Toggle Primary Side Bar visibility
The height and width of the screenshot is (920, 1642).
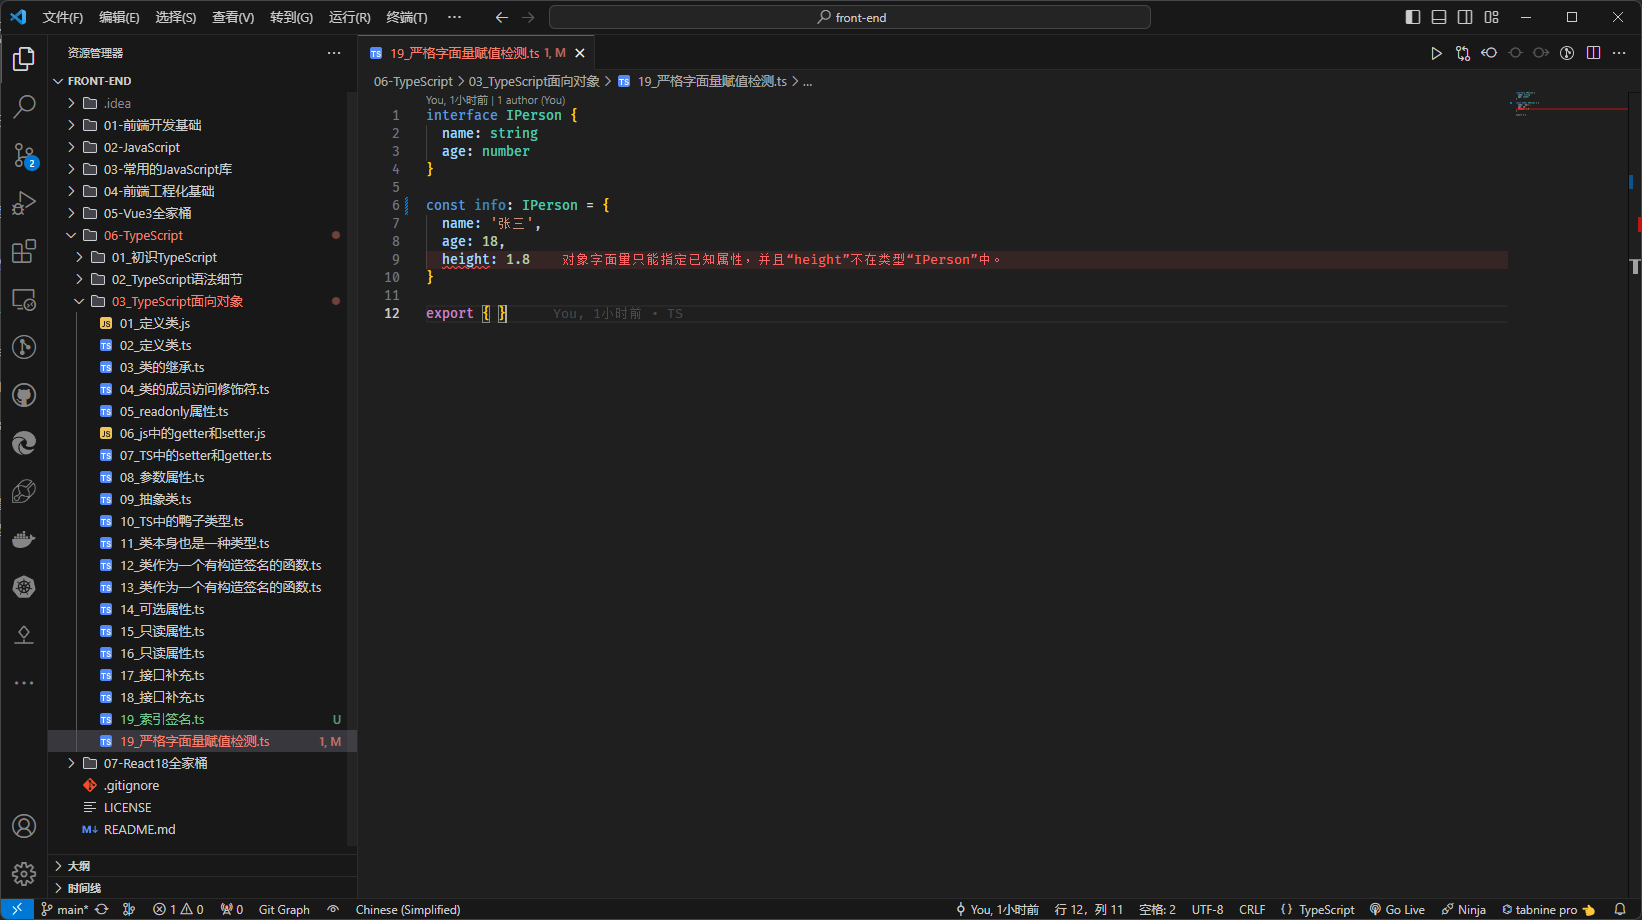tap(1413, 17)
